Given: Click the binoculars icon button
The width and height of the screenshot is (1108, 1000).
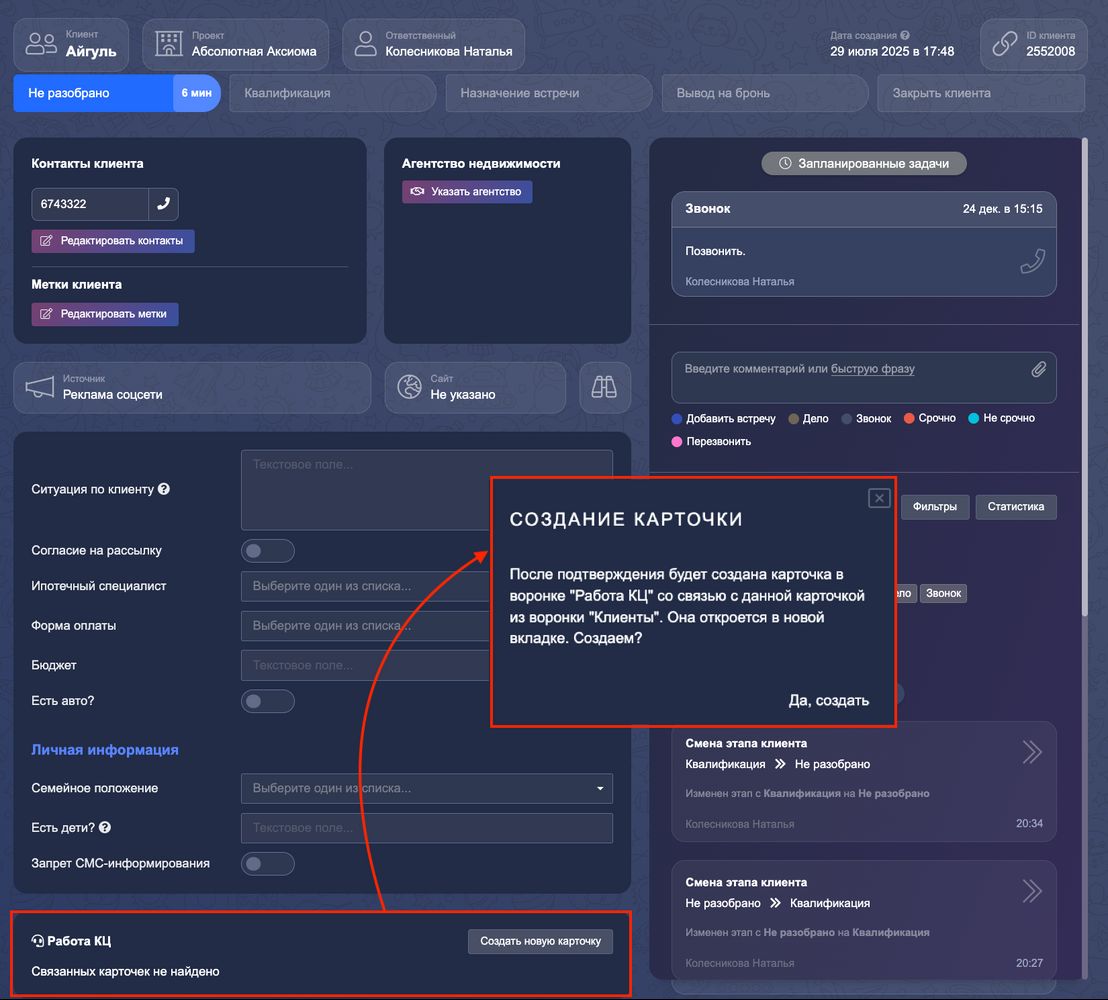Looking at the screenshot, I should 605,388.
